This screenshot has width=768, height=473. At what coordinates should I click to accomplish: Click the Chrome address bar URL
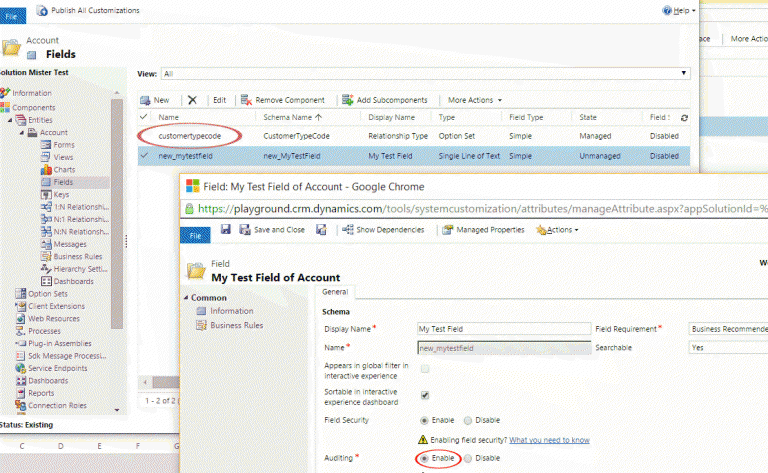click(x=482, y=209)
